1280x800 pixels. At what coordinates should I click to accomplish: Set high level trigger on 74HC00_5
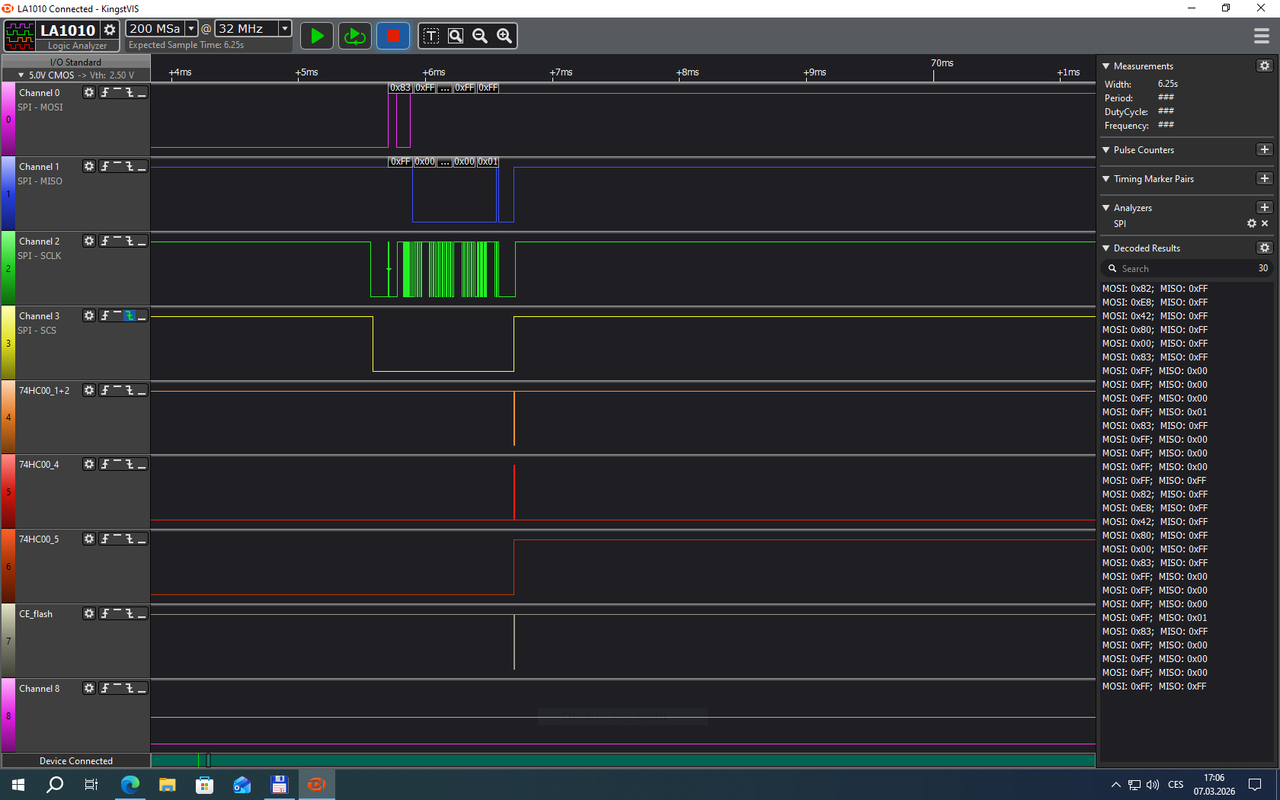[x=117, y=539]
